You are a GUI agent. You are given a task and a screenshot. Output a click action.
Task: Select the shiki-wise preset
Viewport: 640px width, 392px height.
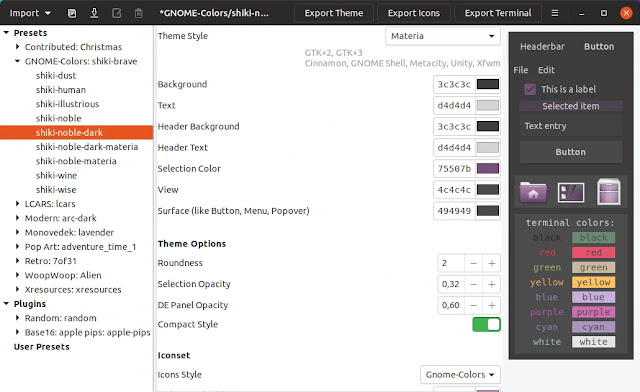coord(56,190)
